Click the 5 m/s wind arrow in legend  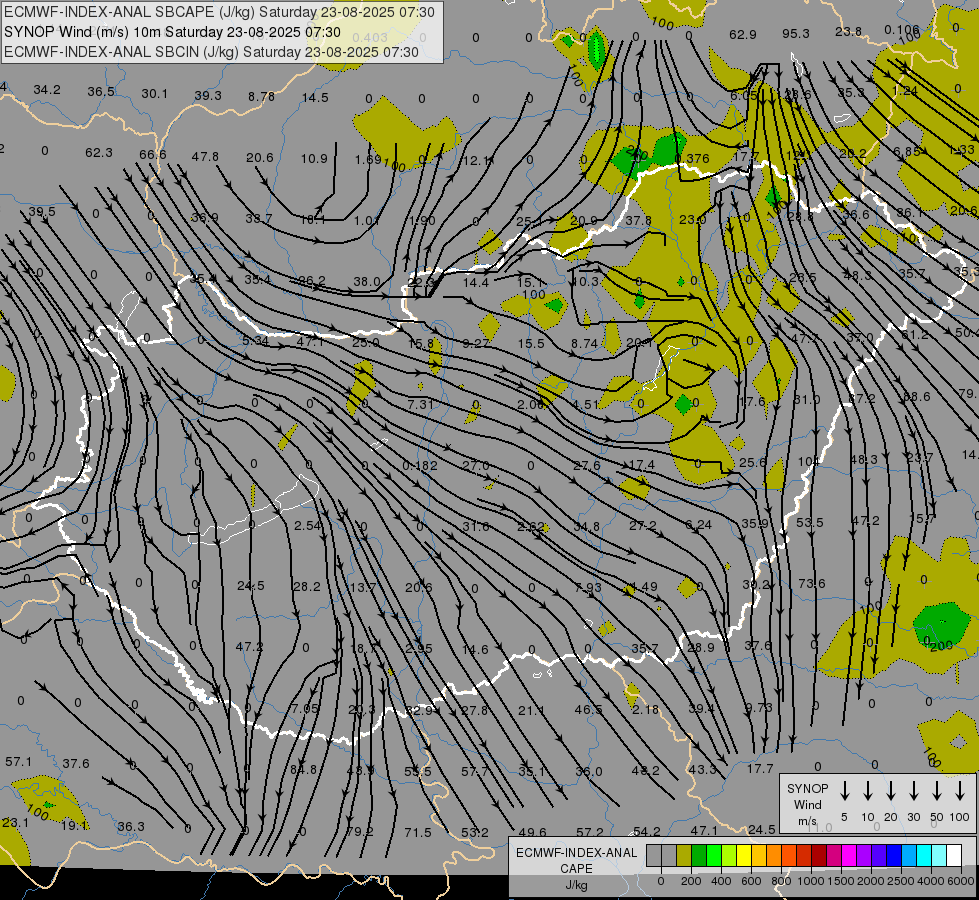pyautogui.click(x=844, y=790)
